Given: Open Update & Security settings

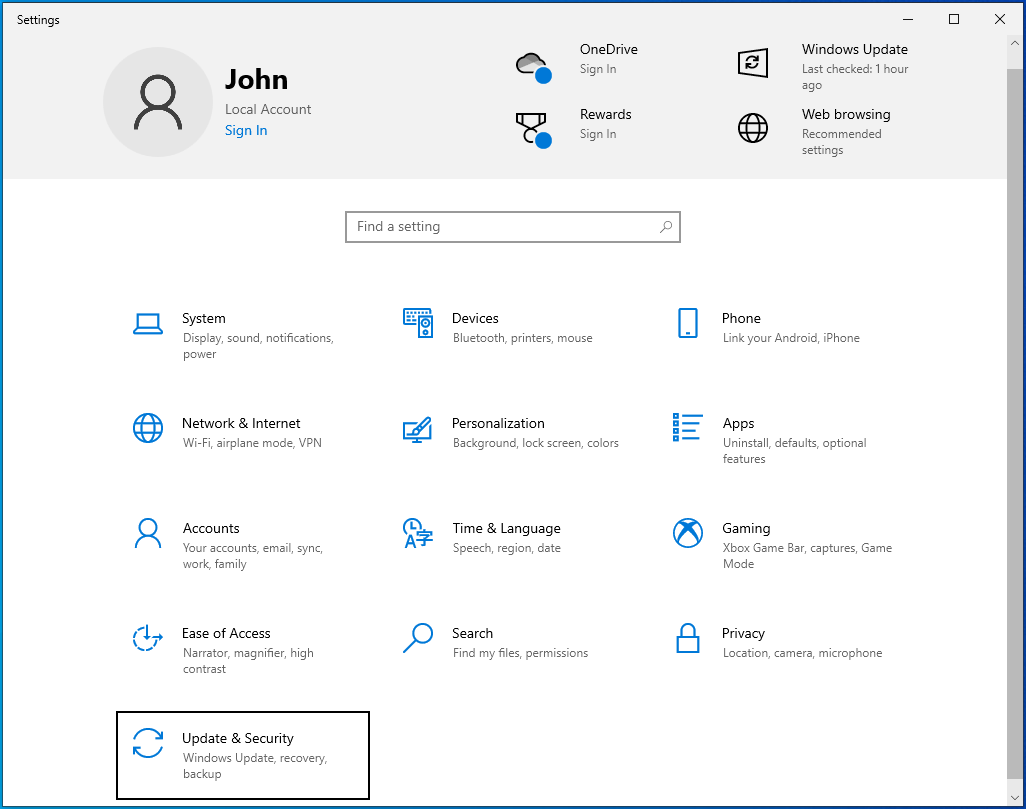Looking at the screenshot, I should point(242,754).
